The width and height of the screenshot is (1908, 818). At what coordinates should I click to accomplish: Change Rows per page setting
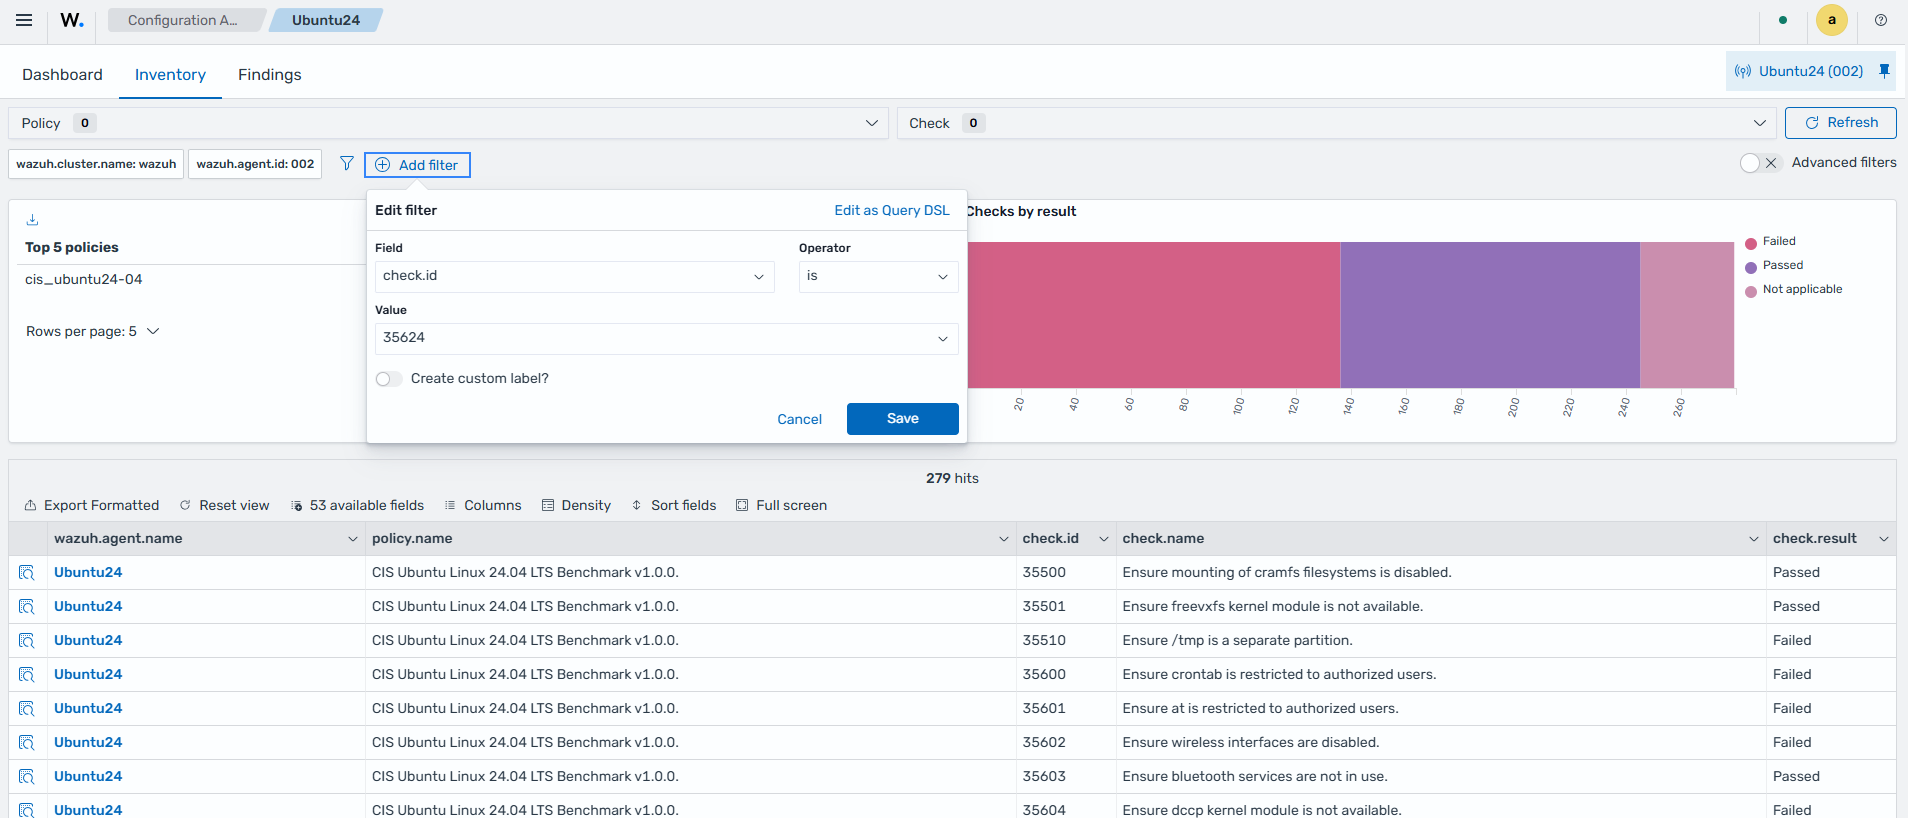pos(93,331)
